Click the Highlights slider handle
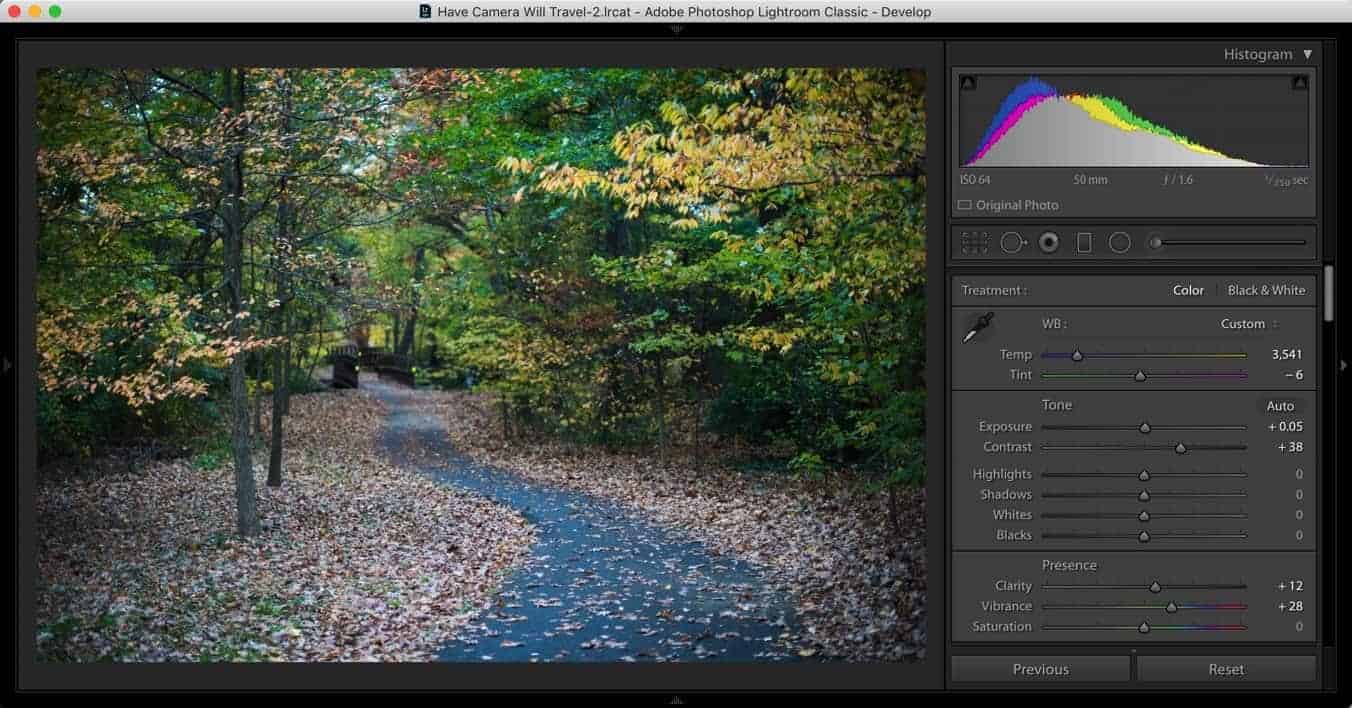This screenshot has width=1352, height=708. pyautogui.click(x=1144, y=476)
